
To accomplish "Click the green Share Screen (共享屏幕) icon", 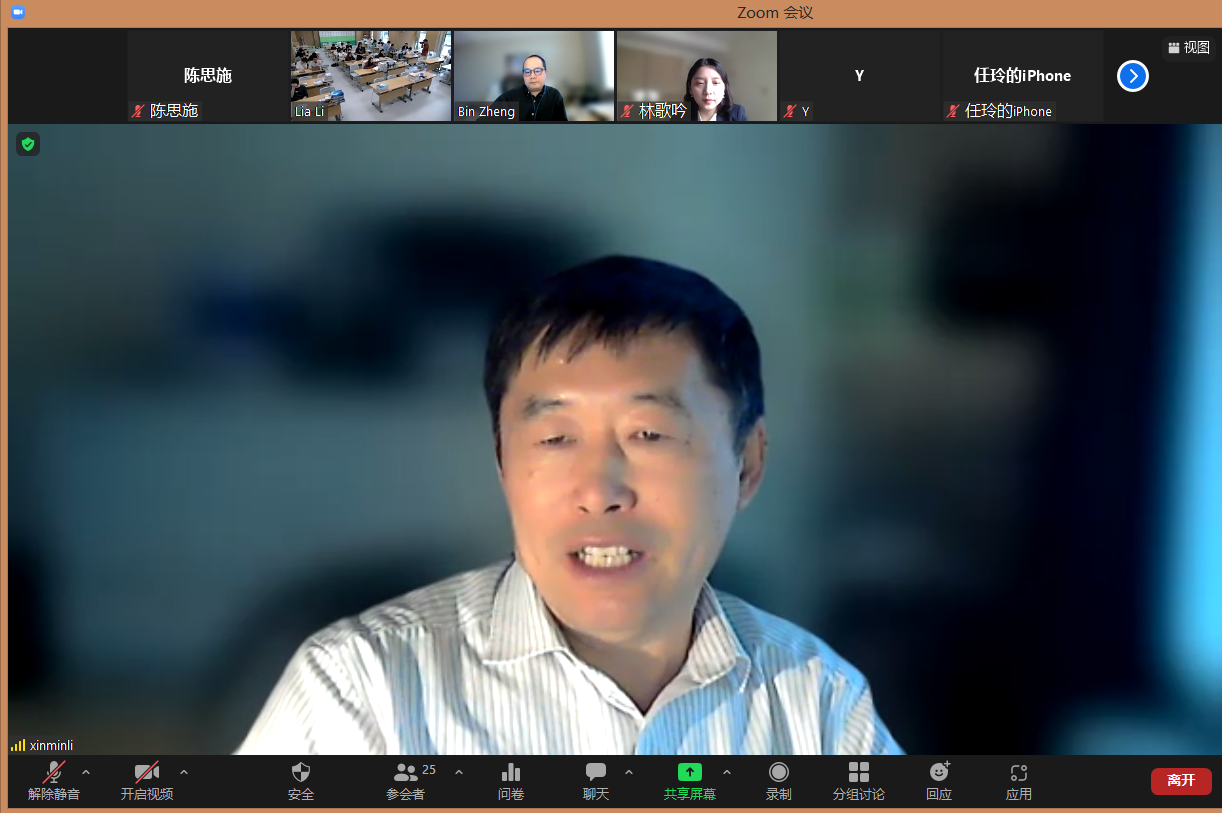I will tap(689, 772).
